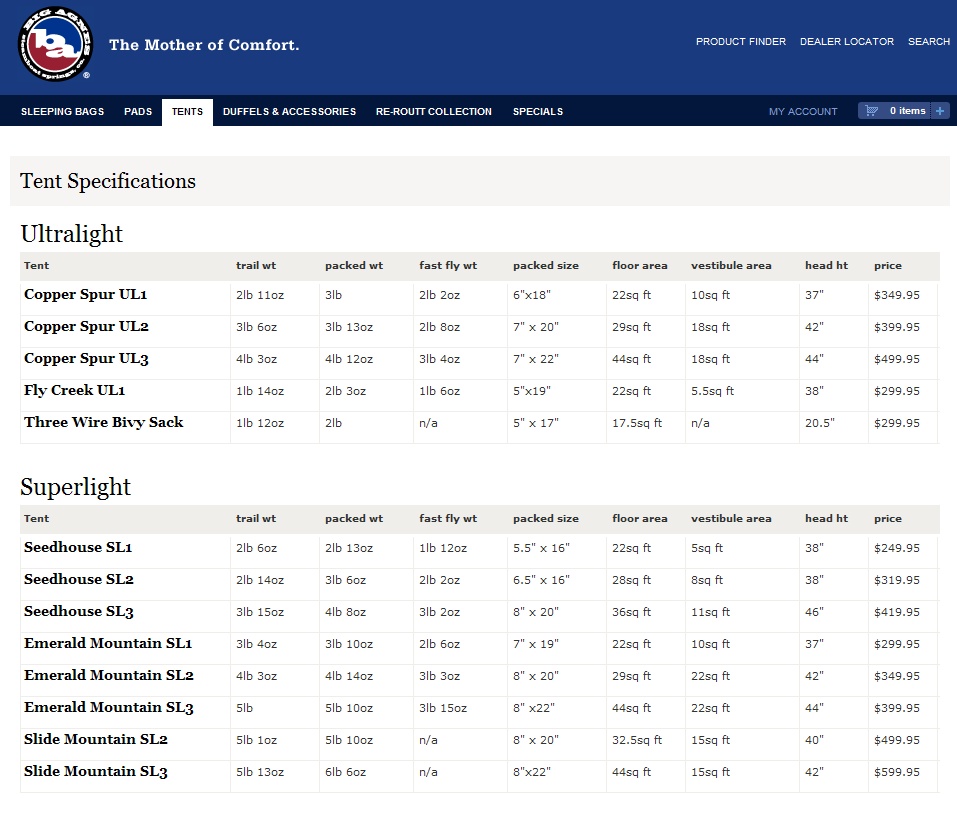This screenshot has height=817, width=957.
Task: Select Seedhouse SL2 price $319.95
Action: tap(897, 580)
